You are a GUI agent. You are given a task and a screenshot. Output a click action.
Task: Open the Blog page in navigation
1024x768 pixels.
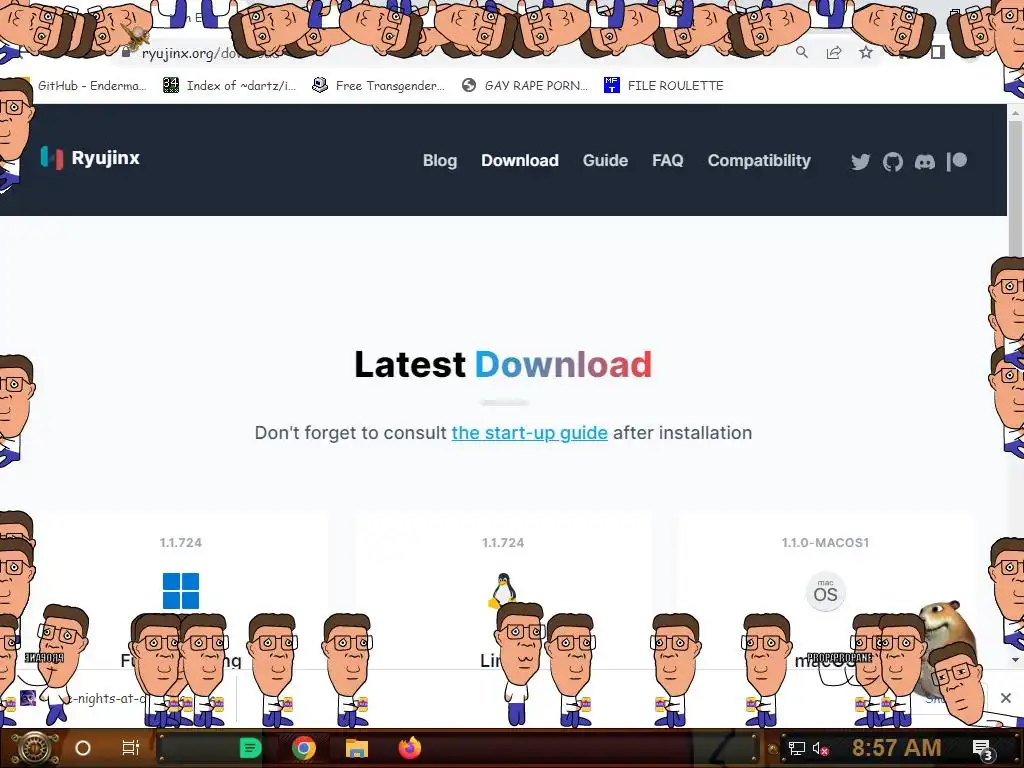click(x=440, y=161)
